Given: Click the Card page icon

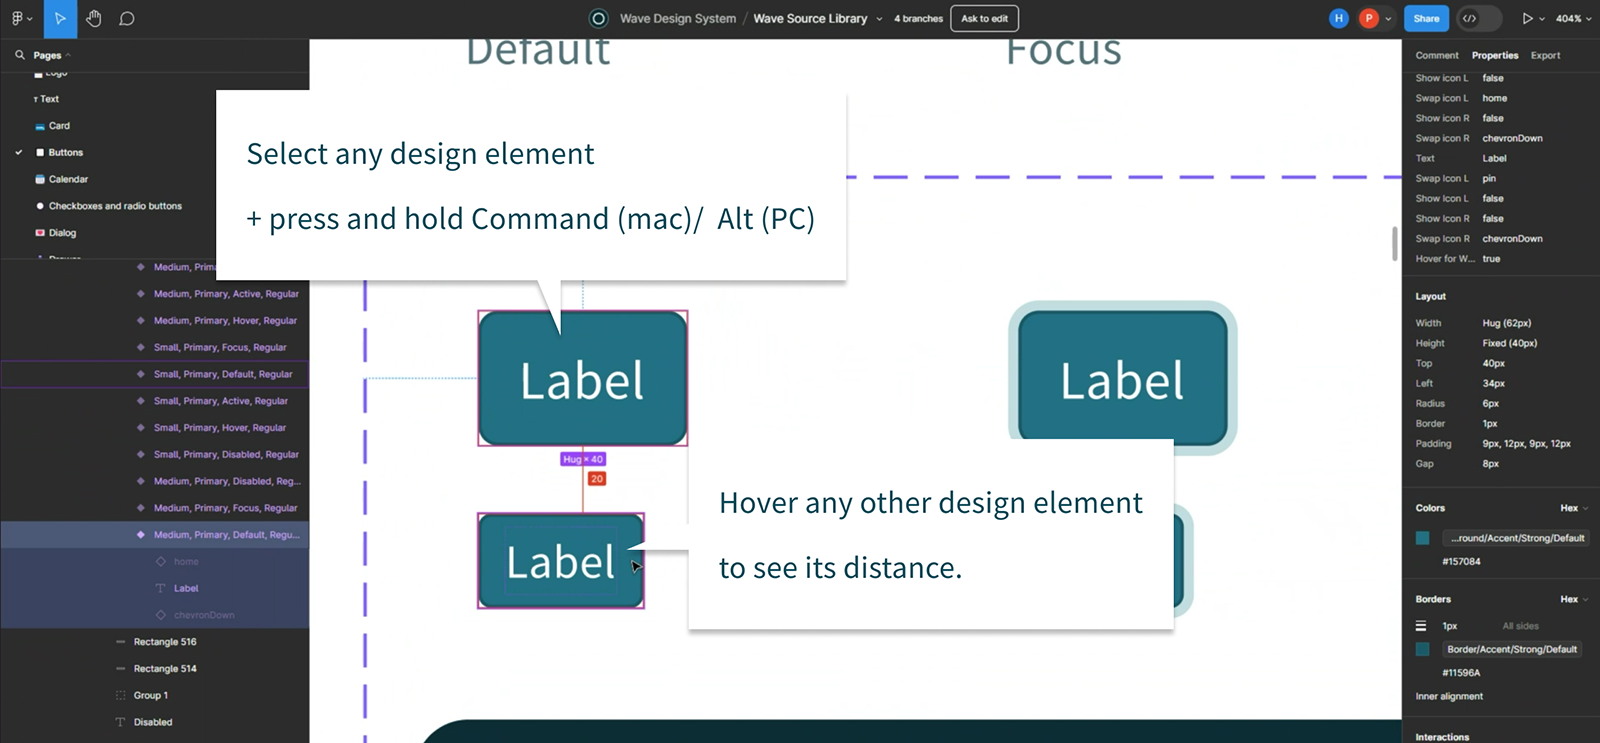Looking at the screenshot, I should pos(40,126).
